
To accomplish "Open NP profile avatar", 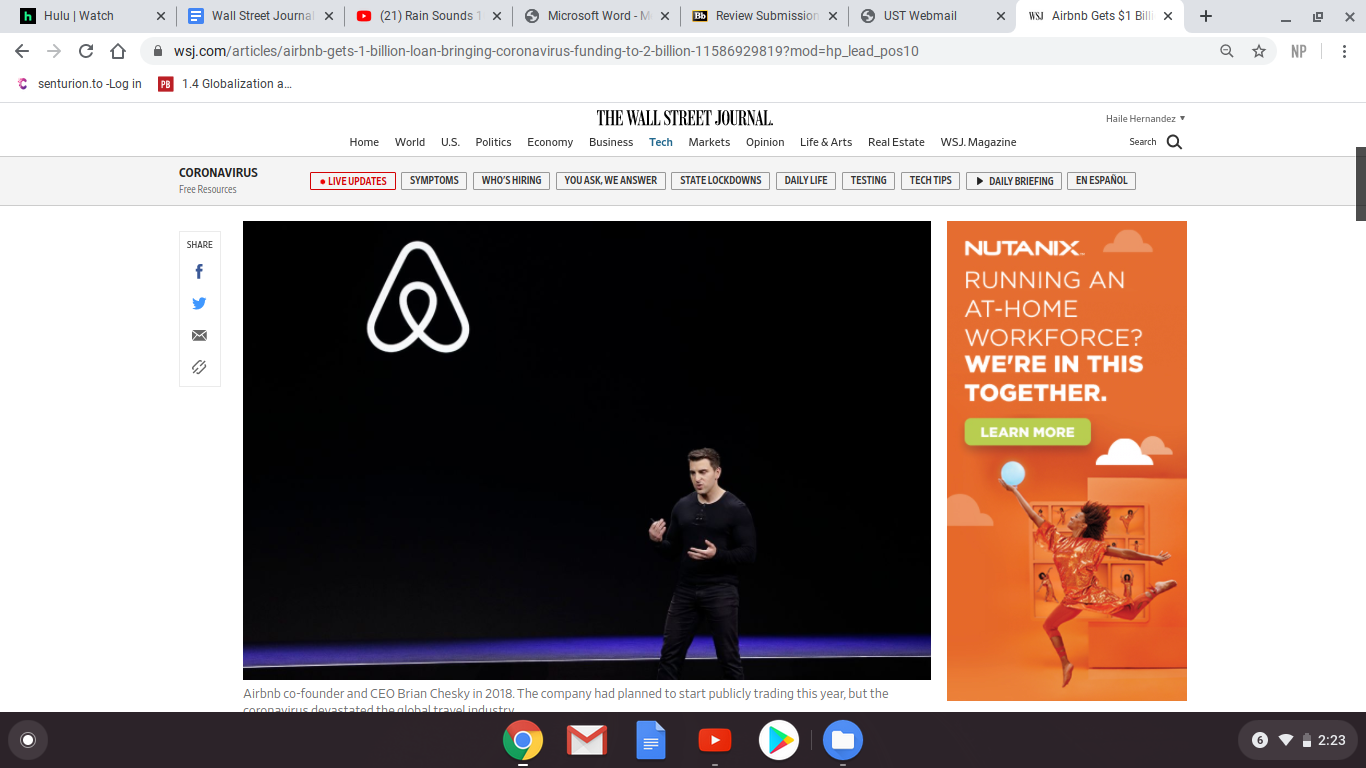I will pyautogui.click(x=1299, y=51).
